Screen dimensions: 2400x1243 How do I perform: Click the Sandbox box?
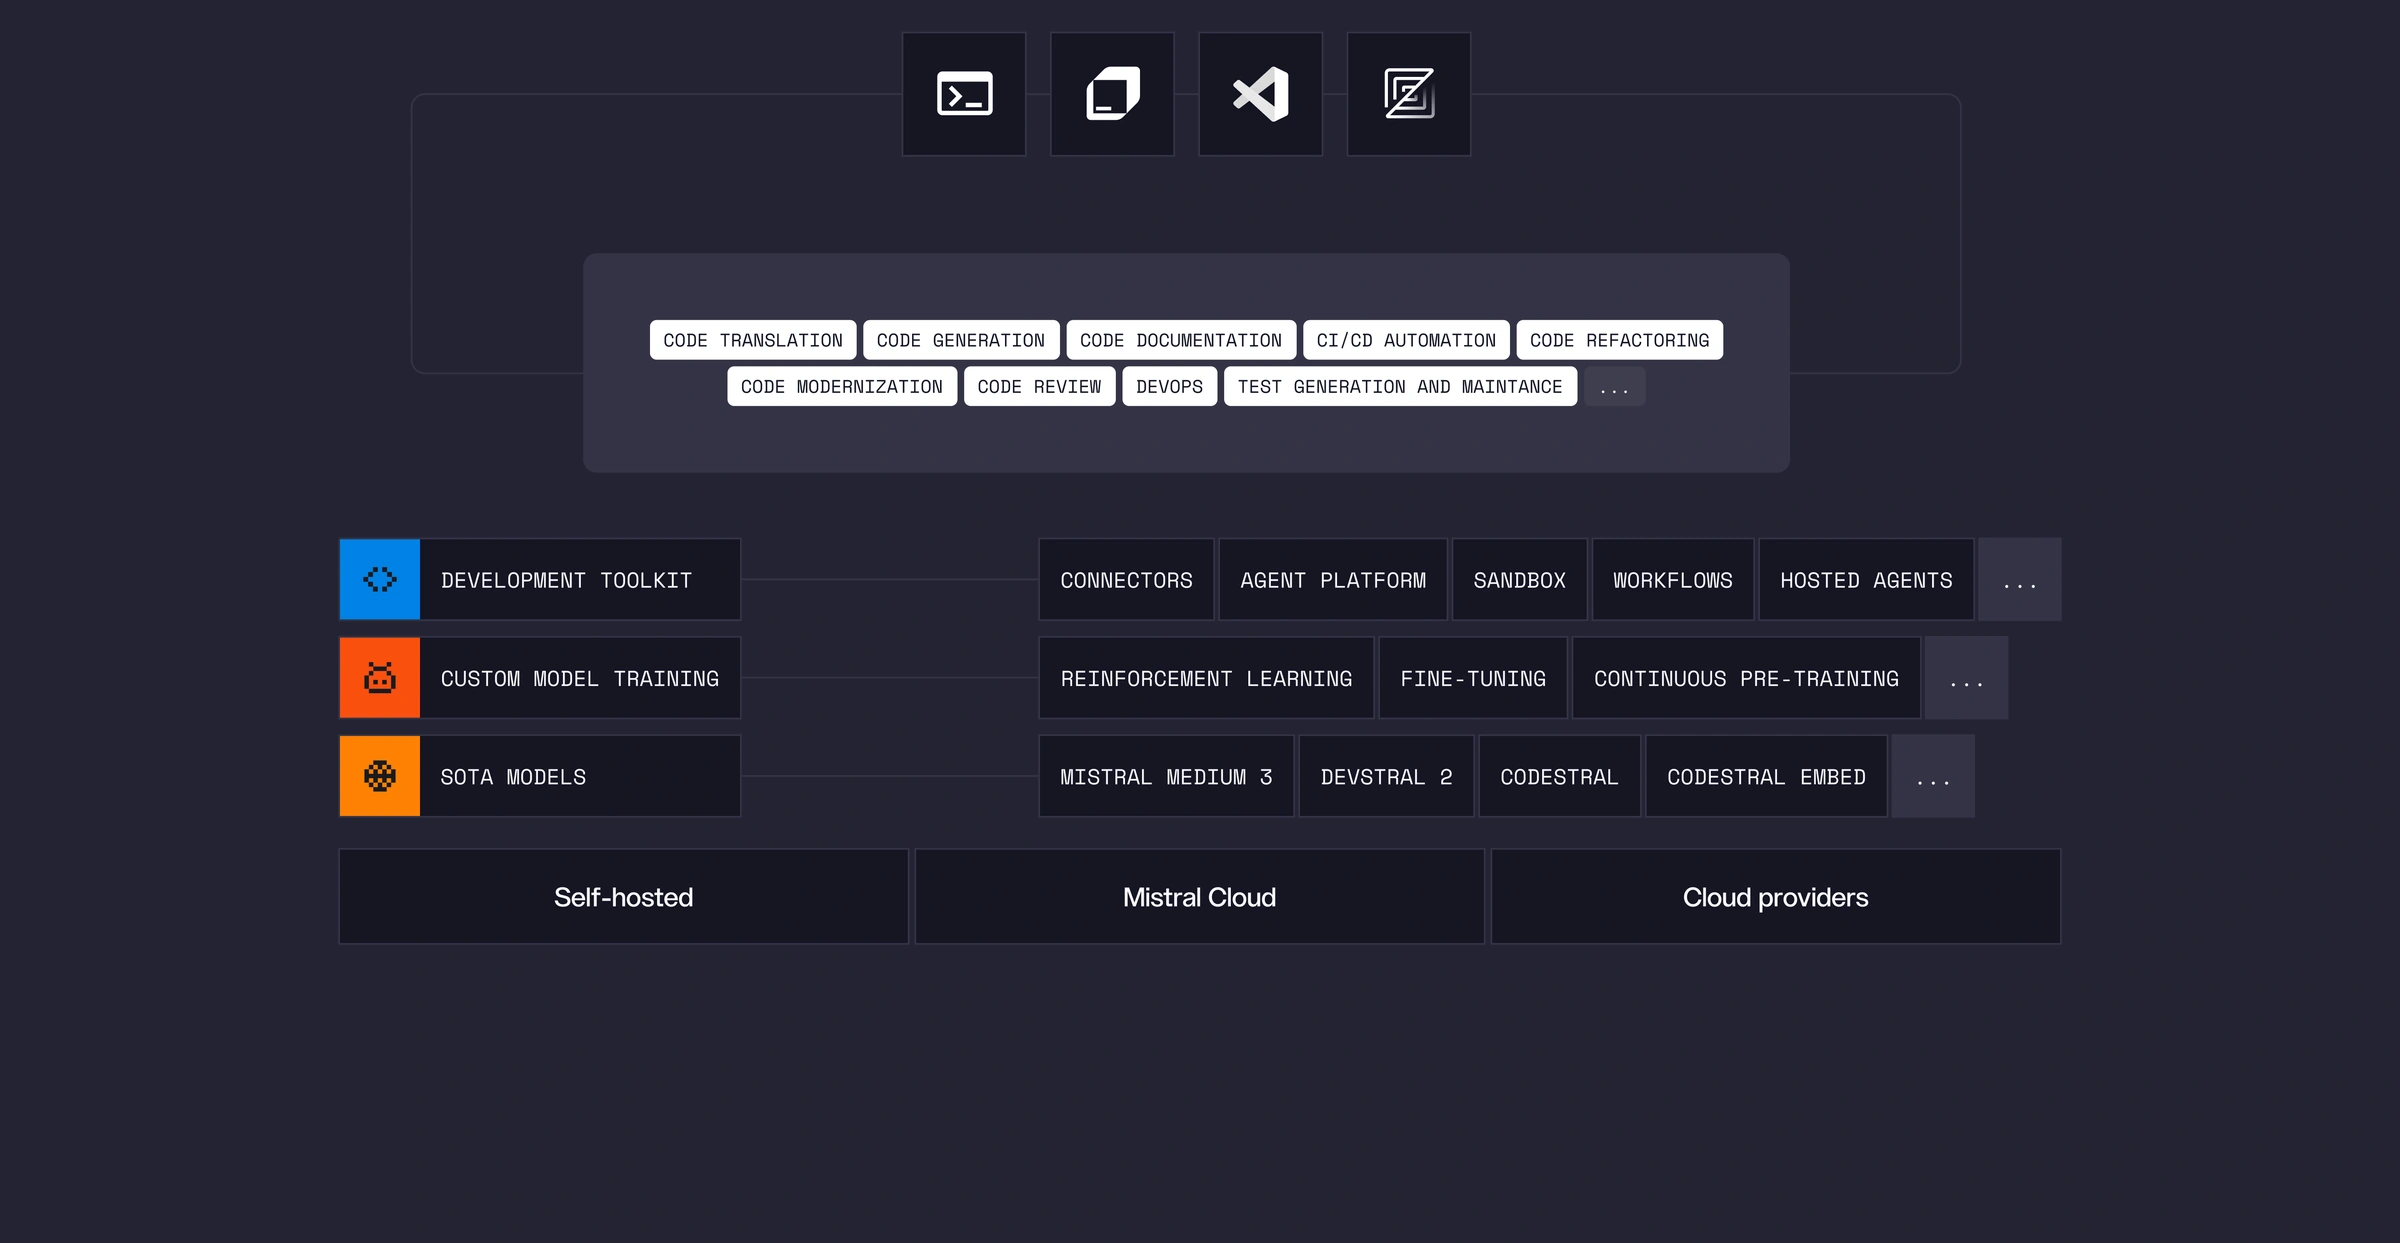tap(1519, 579)
